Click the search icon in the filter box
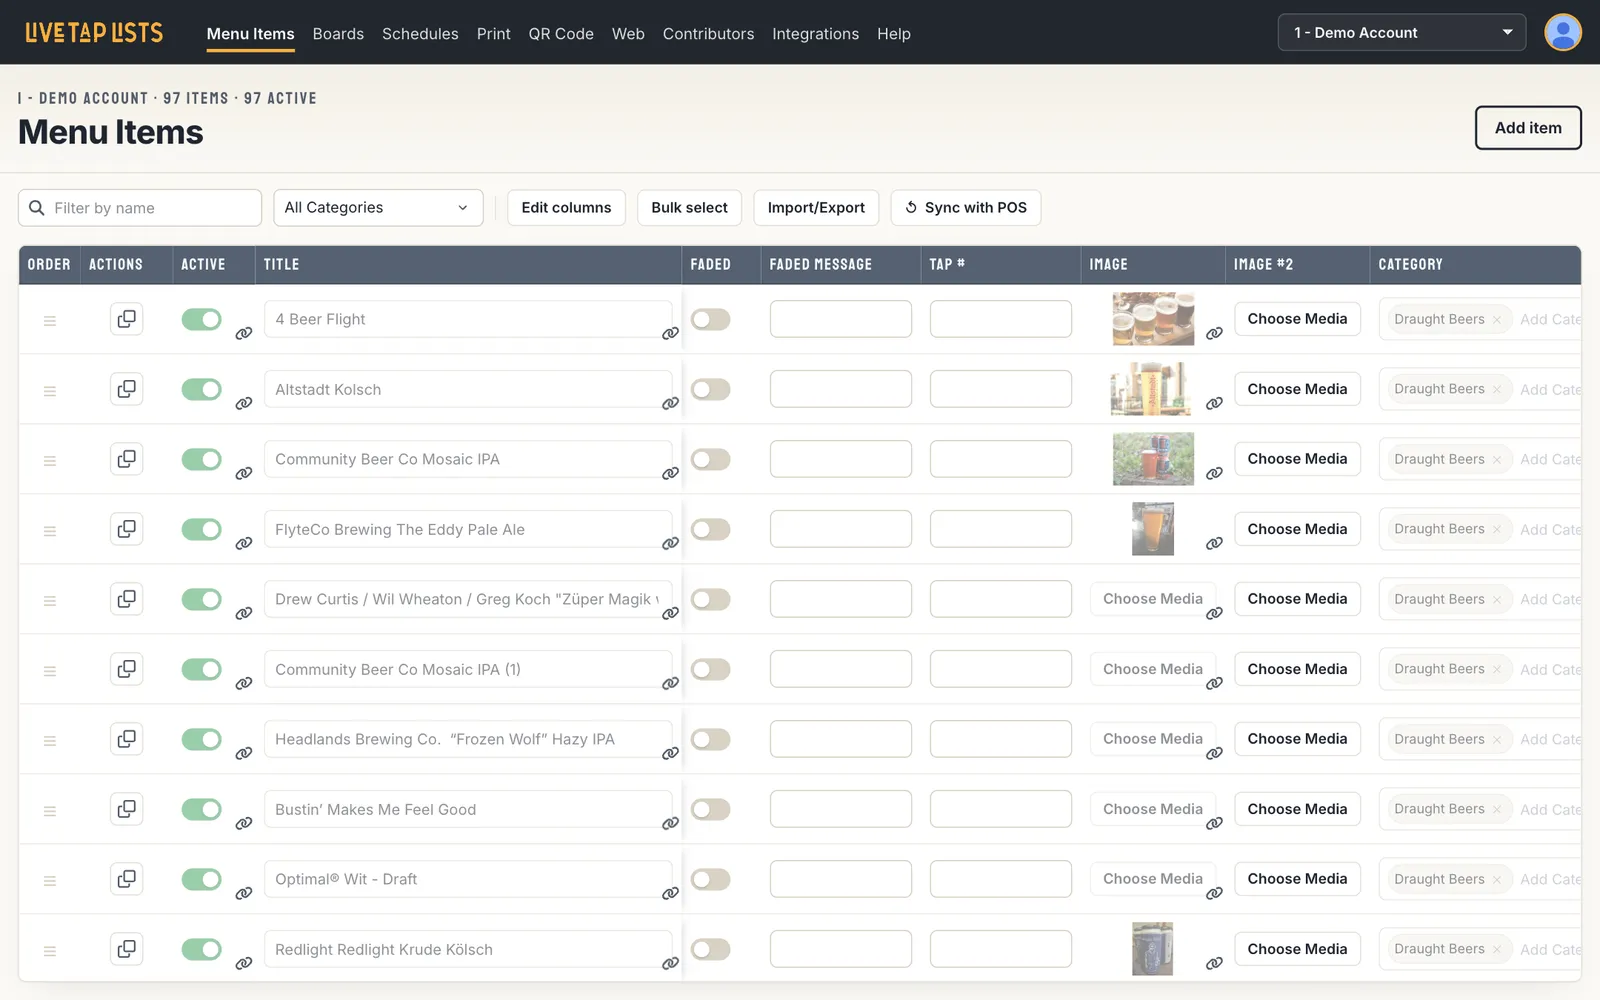 pyautogui.click(x=37, y=208)
